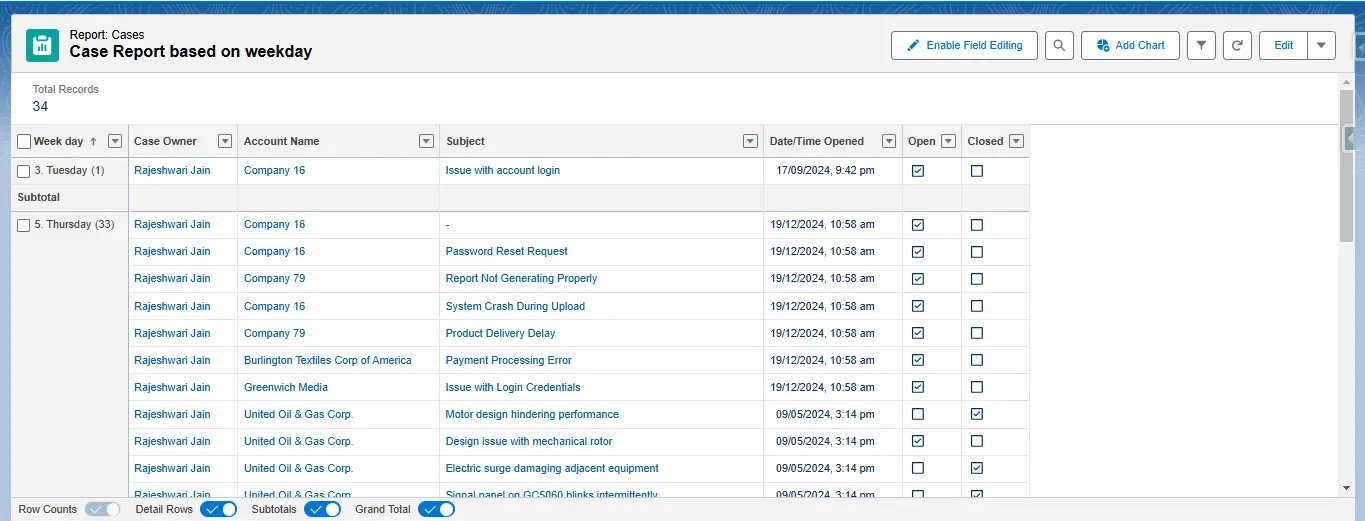This screenshot has height=521, width=1365.
Task: Refresh the report using the reload icon
Action: click(x=1237, y=46)
